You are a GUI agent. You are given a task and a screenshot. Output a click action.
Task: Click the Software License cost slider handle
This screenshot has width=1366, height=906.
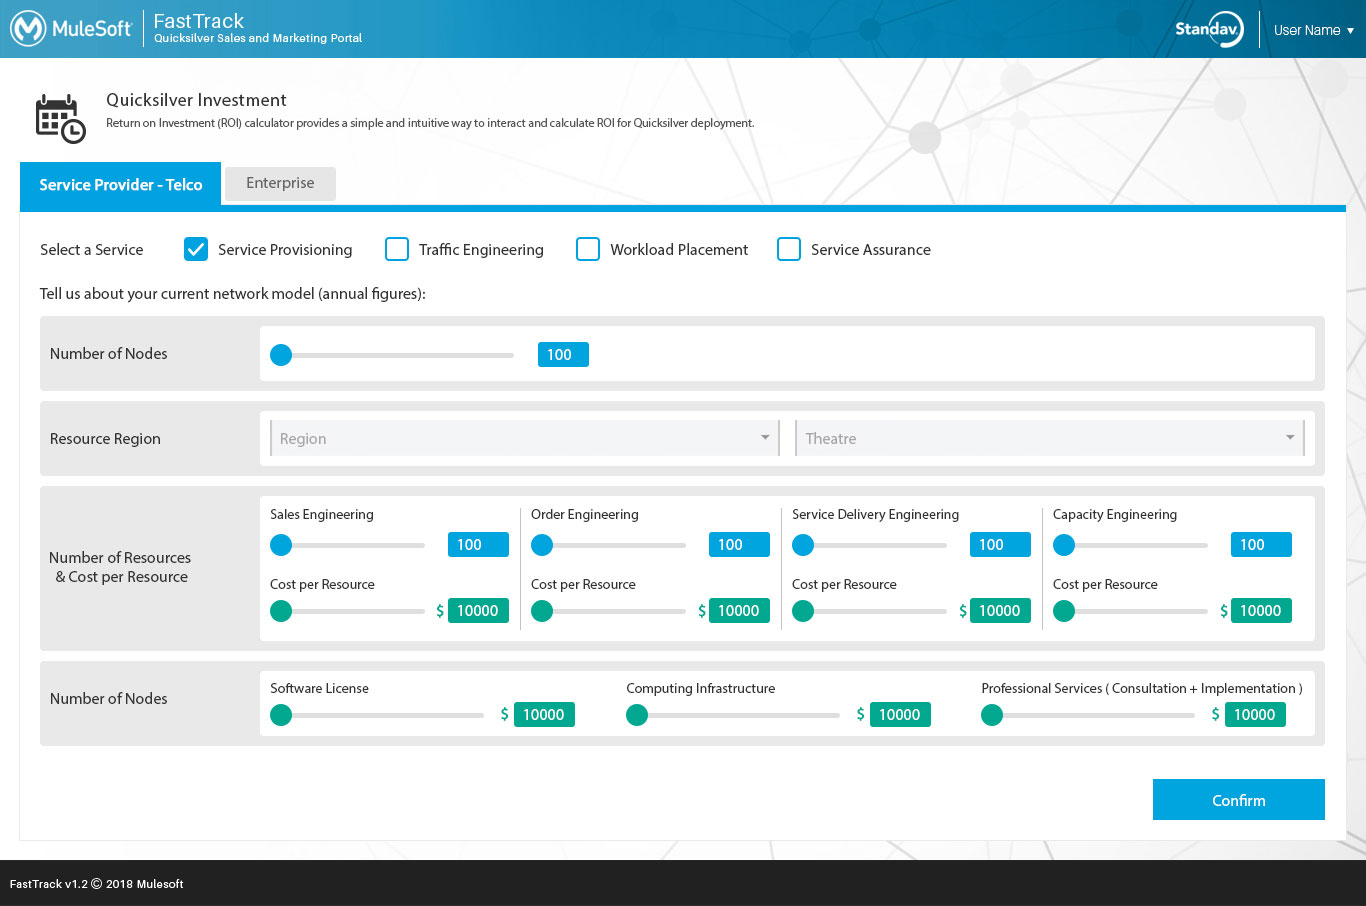click(281, 715)
